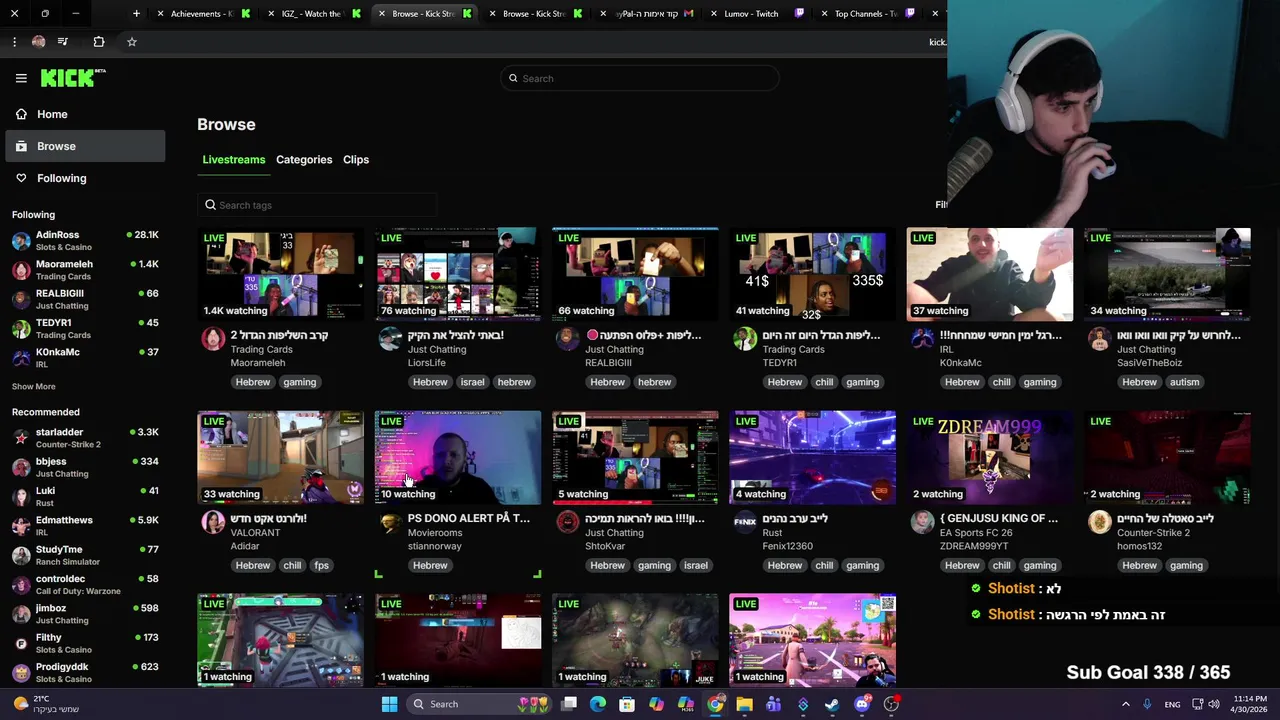Click the autism tag on SasiVeTheBoiz card

click(x=1184, y=382)
